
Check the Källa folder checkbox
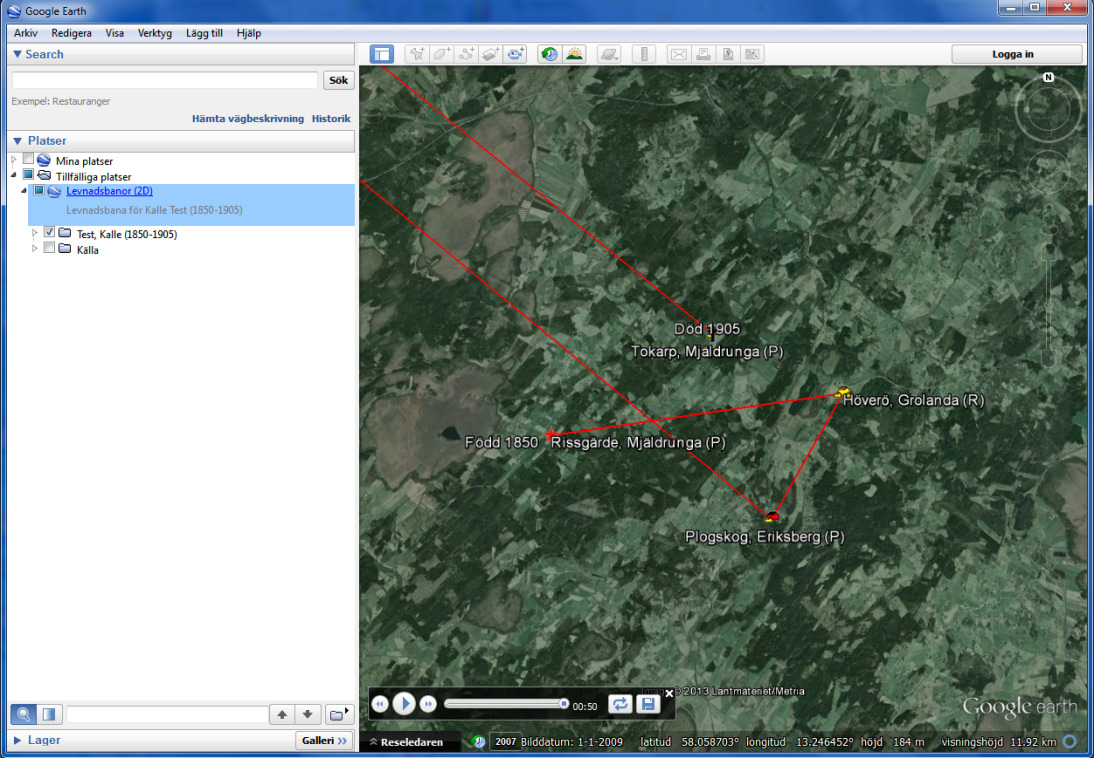coord(49,248)
